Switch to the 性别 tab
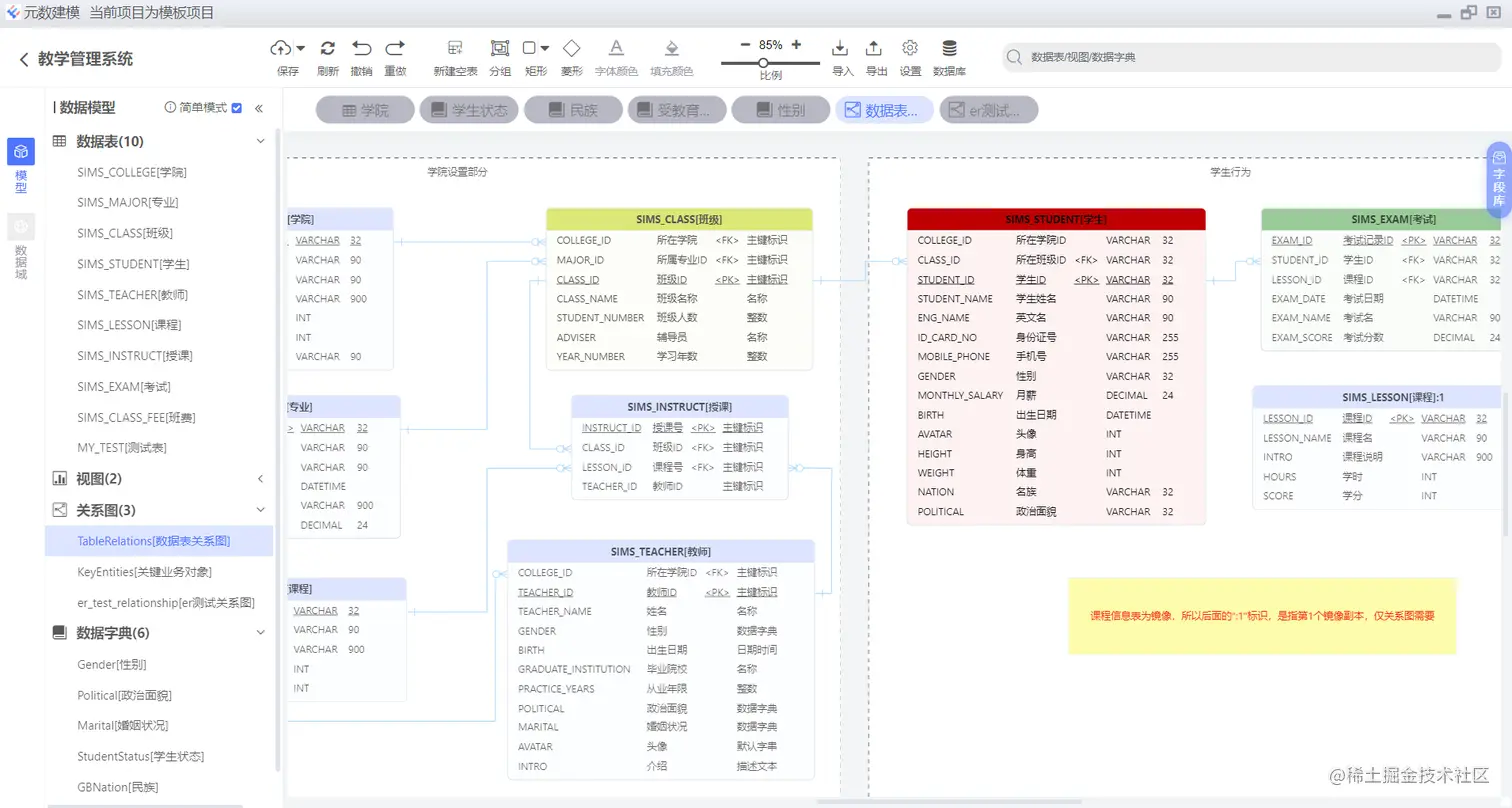 [780, 110]
